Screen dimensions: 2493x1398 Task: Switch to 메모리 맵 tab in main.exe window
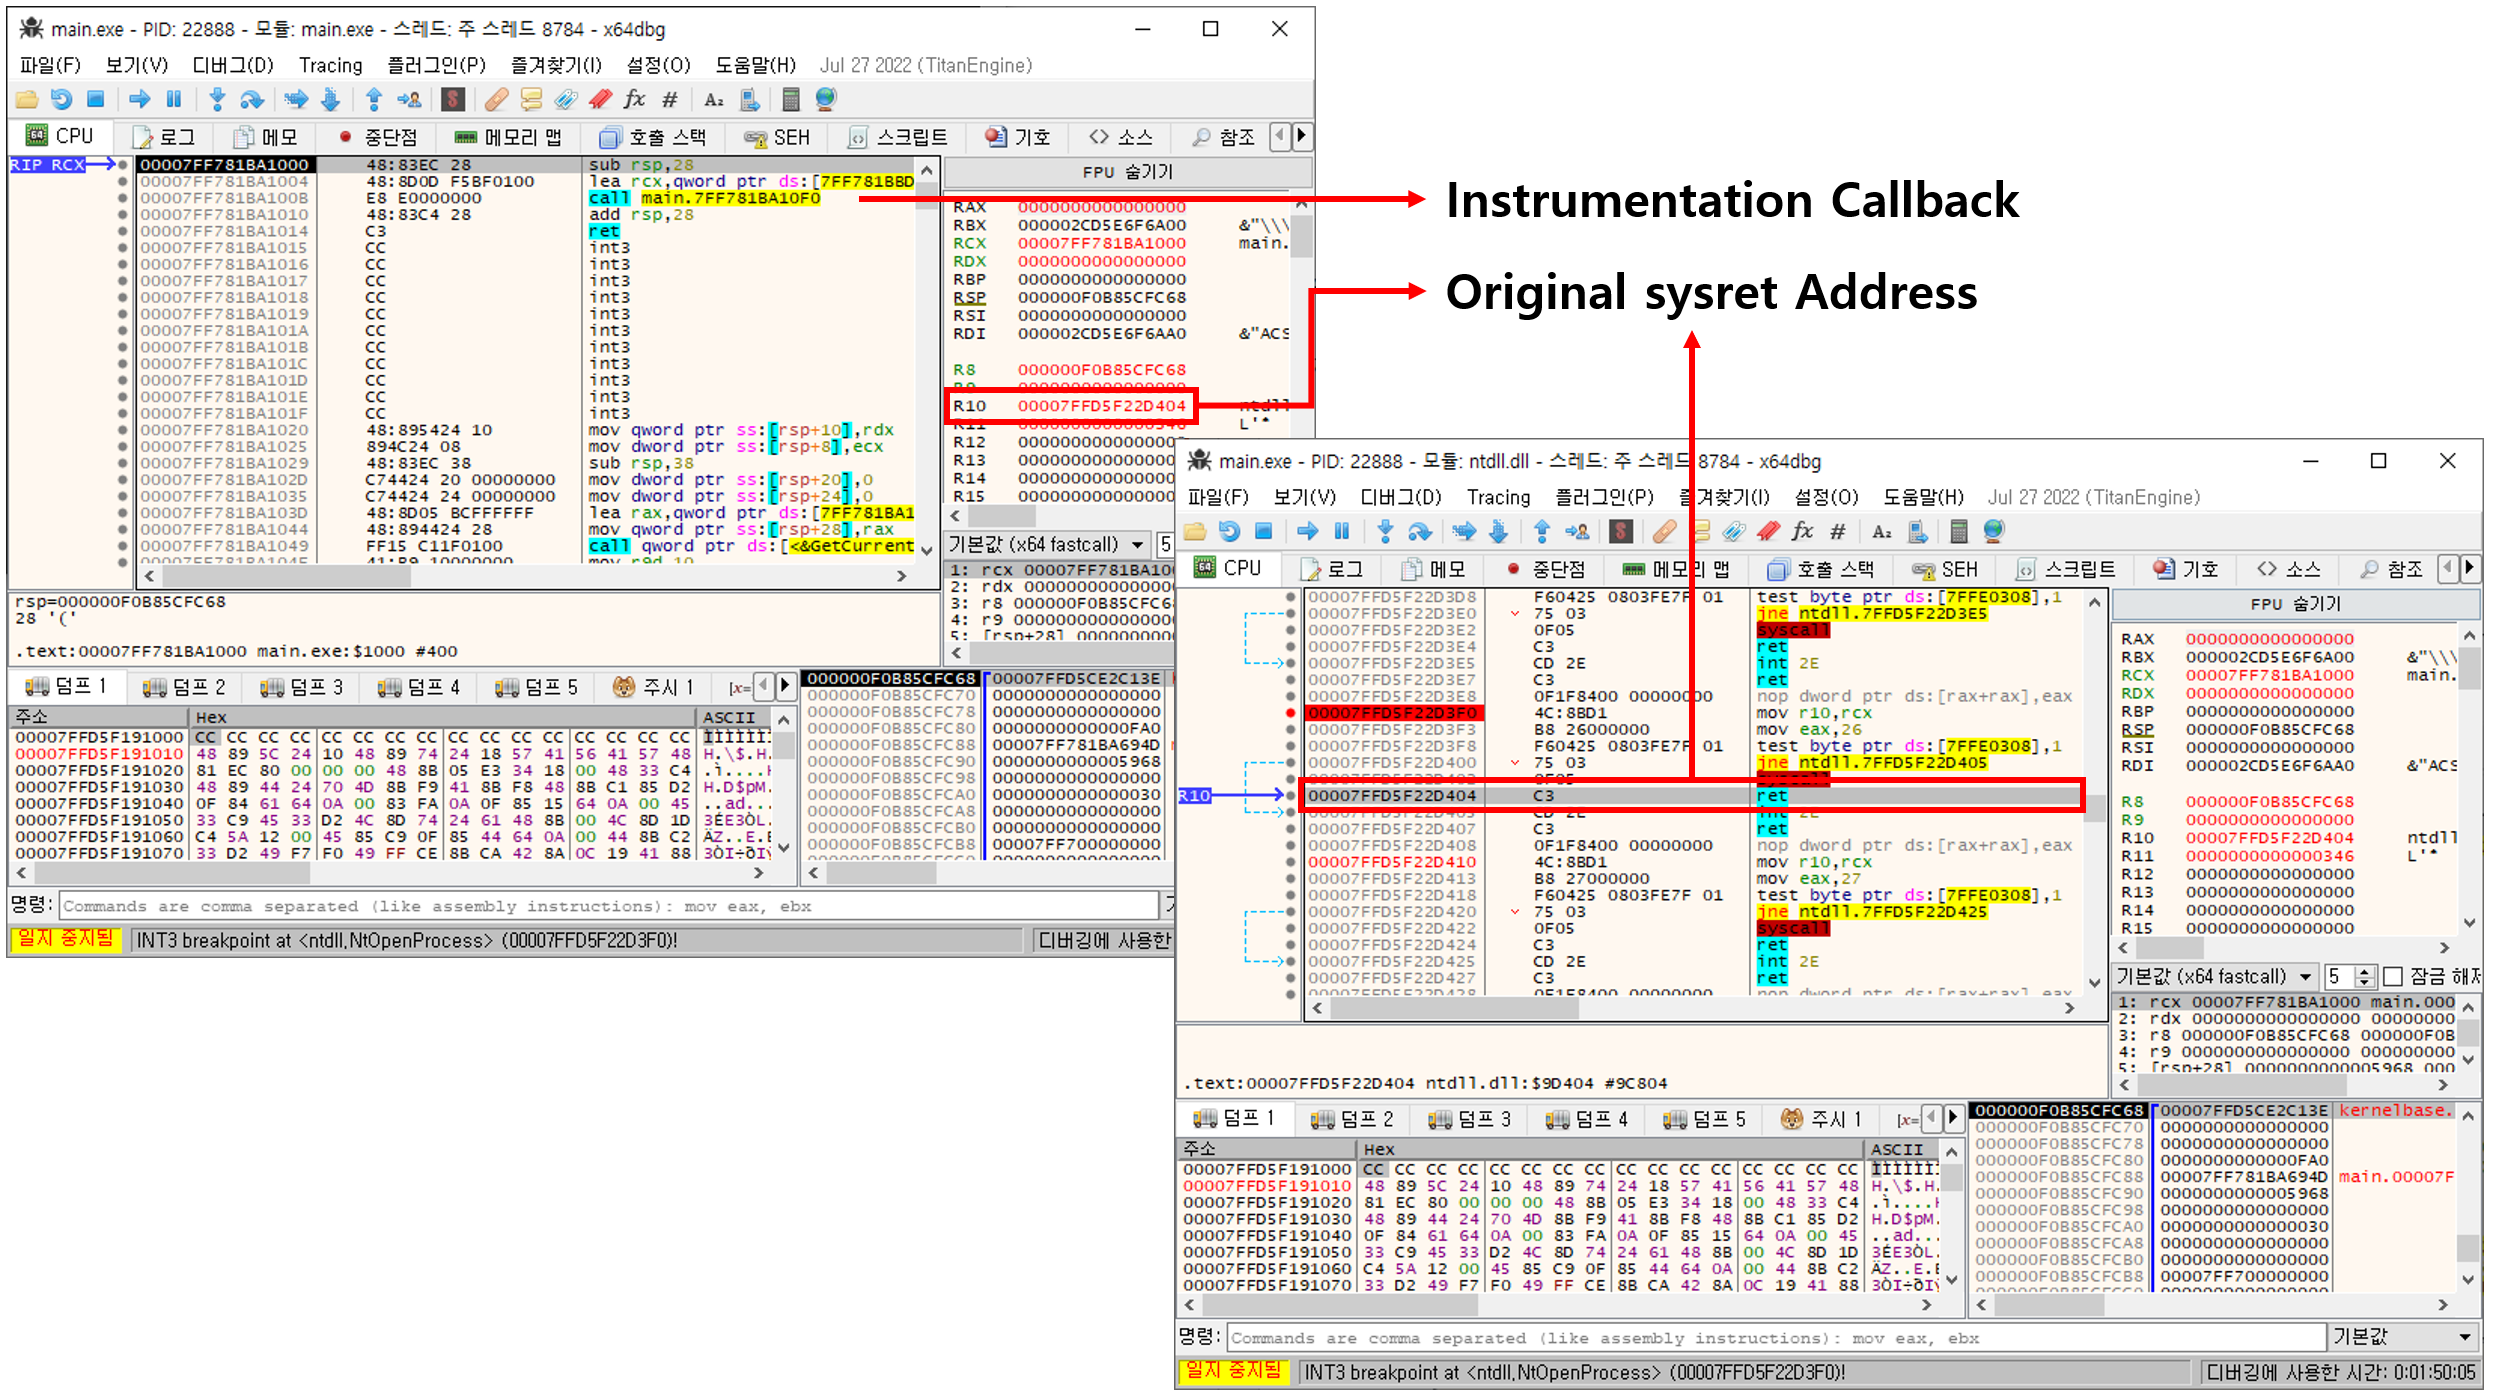coord(508,137)
